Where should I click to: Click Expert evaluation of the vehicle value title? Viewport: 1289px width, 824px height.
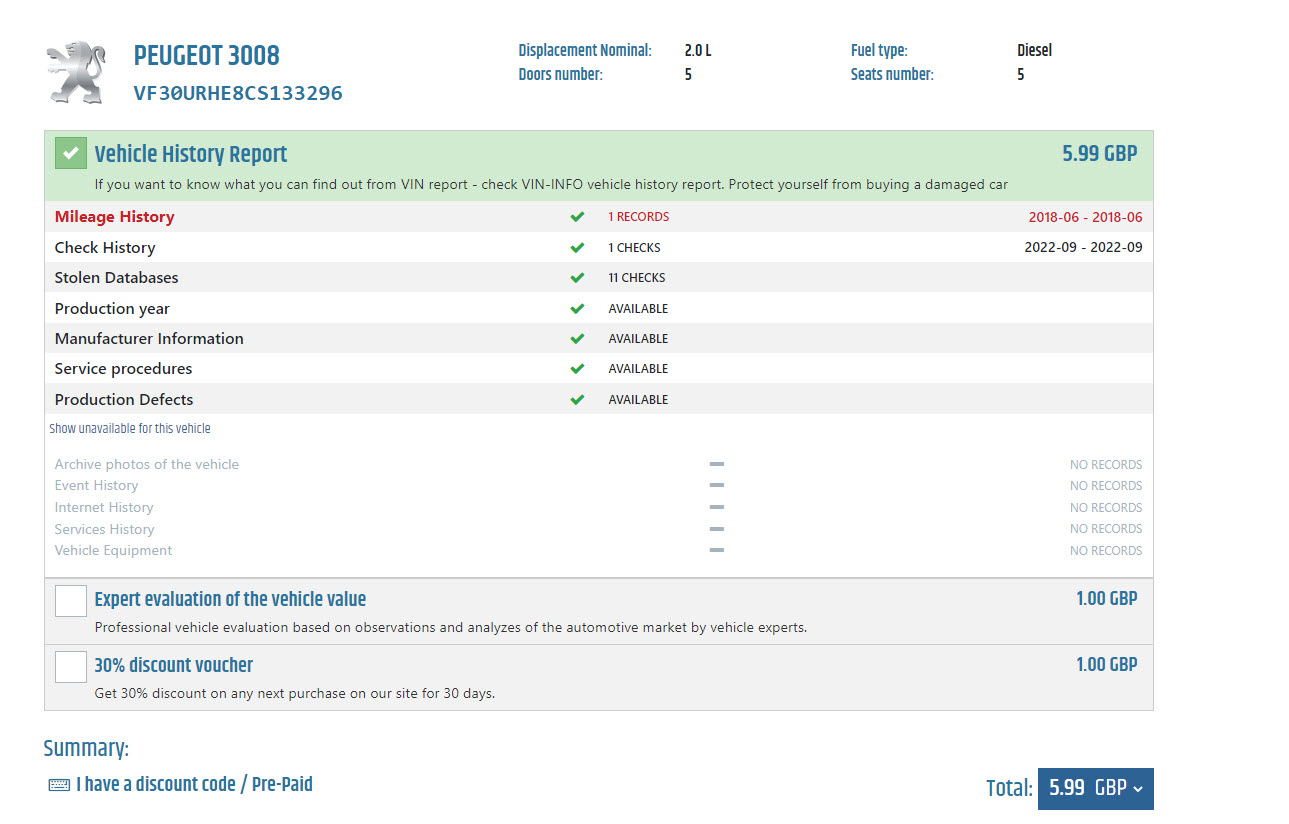(230, 599)
